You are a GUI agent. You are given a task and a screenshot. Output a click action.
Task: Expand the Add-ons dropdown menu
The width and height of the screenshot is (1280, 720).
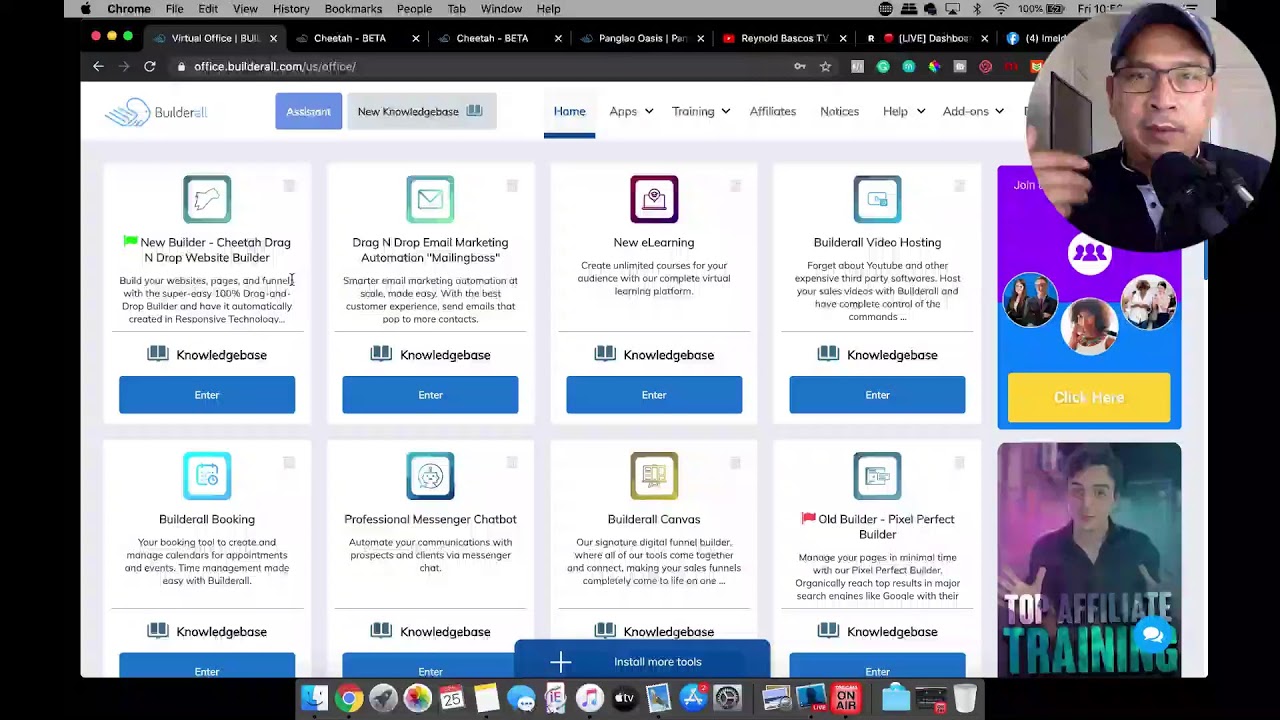pyautogui.click(x=973, y=111)
